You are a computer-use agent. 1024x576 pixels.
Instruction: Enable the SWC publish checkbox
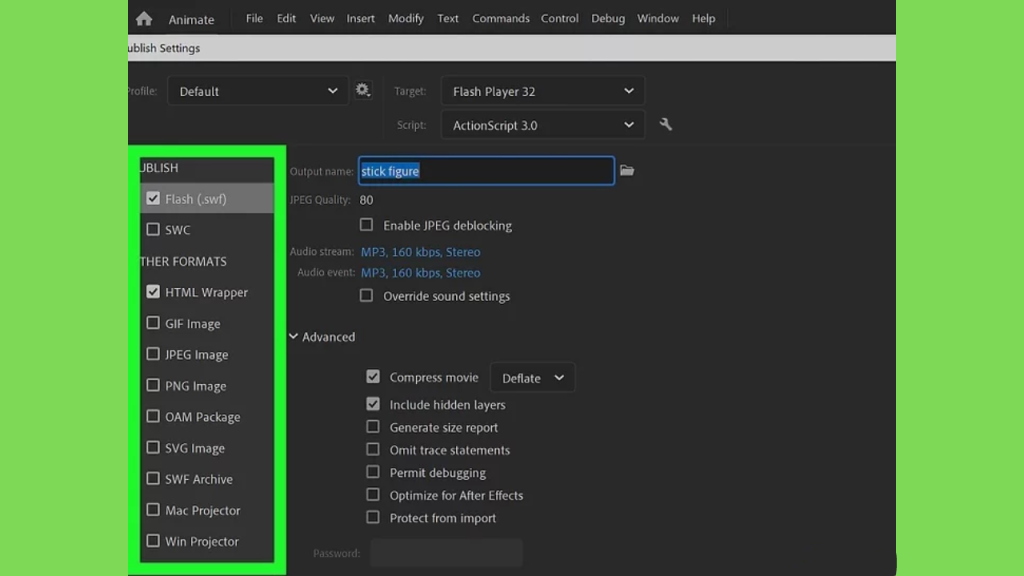pos(153,229)
